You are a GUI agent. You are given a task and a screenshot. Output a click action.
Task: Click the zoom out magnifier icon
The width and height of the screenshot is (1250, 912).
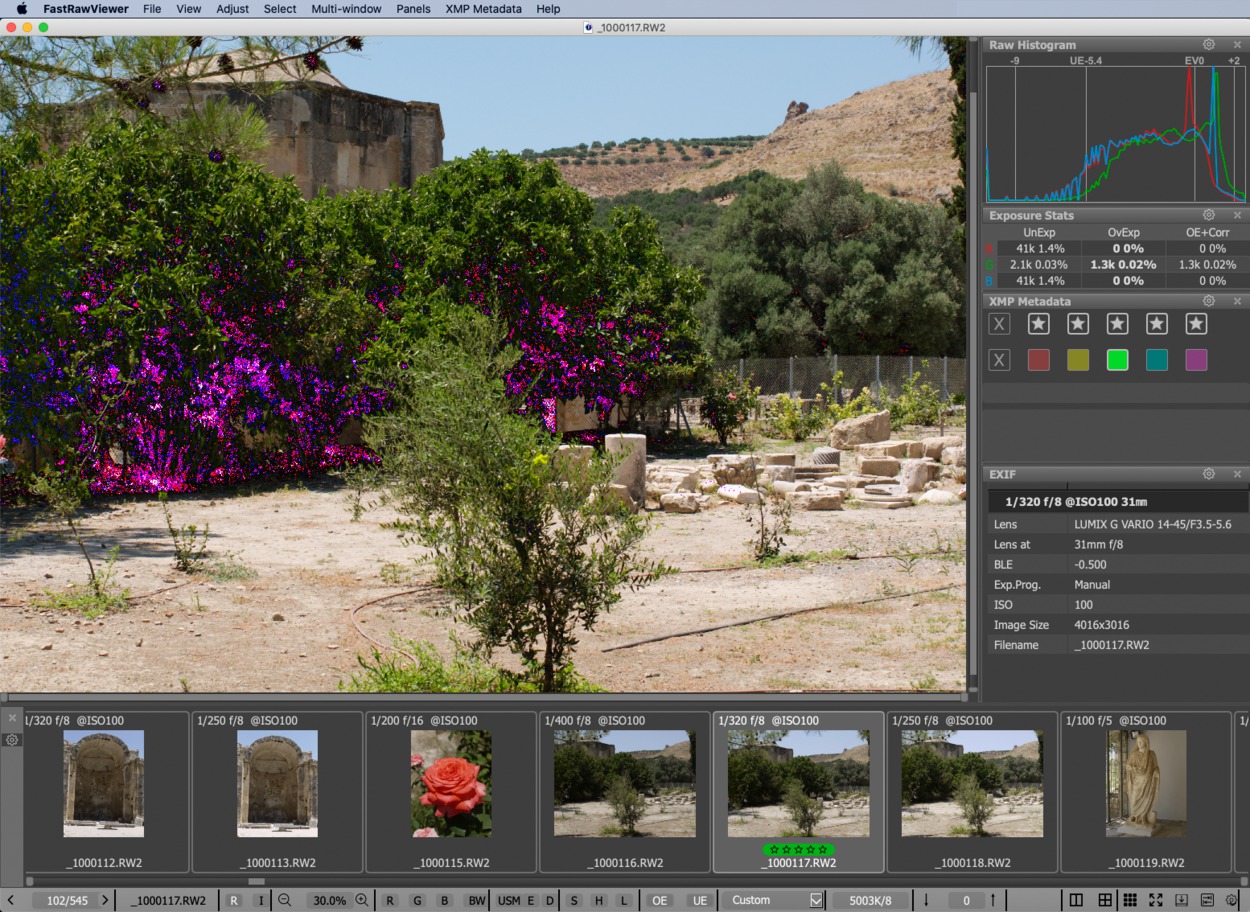pos(285,900)
